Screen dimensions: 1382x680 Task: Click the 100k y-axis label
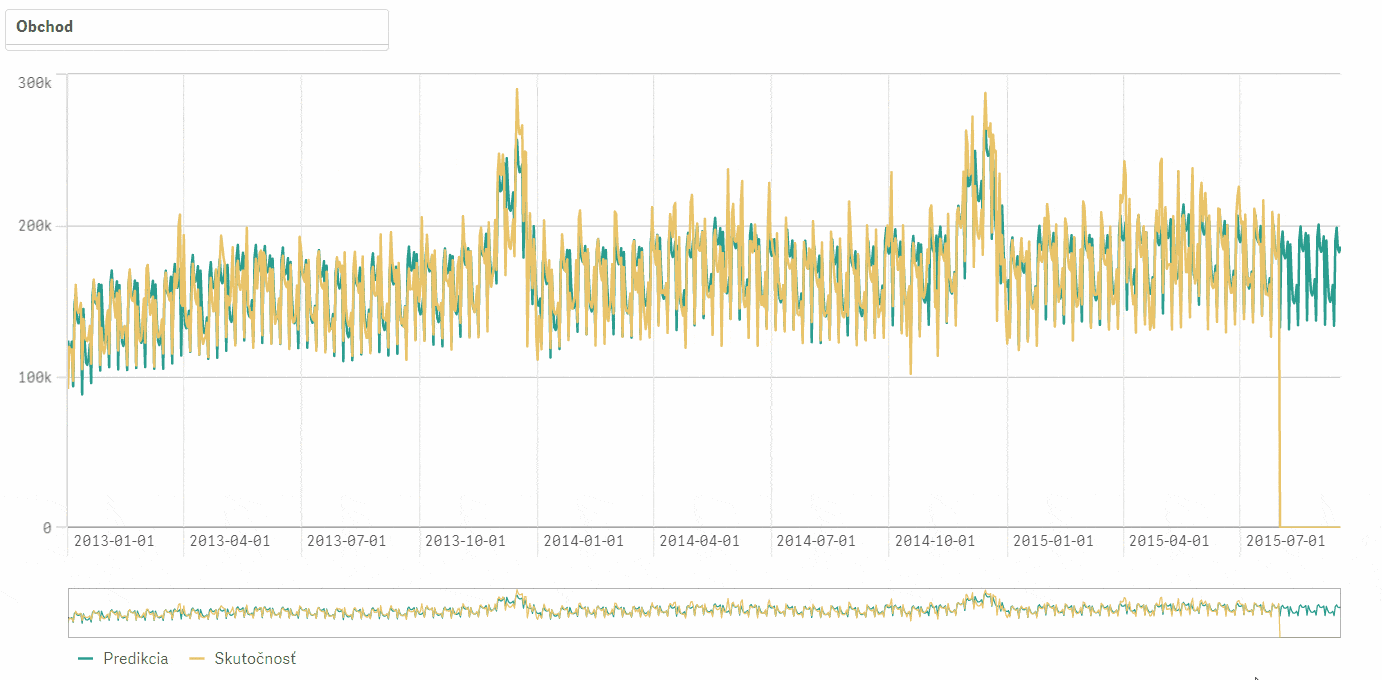tap(35, 377)
